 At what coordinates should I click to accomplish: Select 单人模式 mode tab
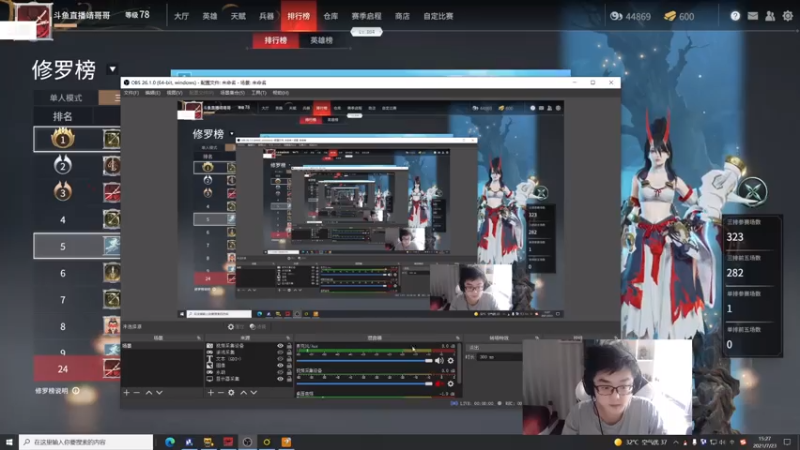pos(66,98)
